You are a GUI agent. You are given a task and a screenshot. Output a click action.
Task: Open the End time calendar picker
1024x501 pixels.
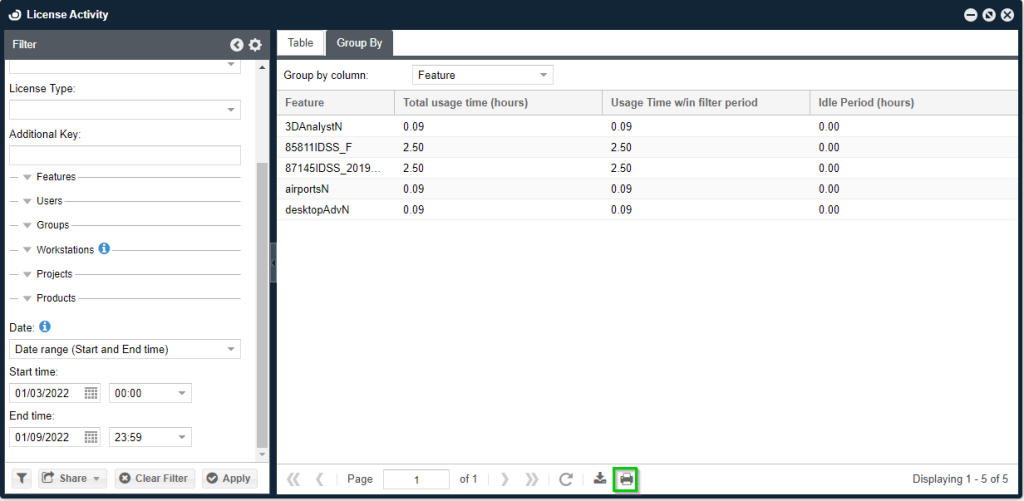(91, 437)
